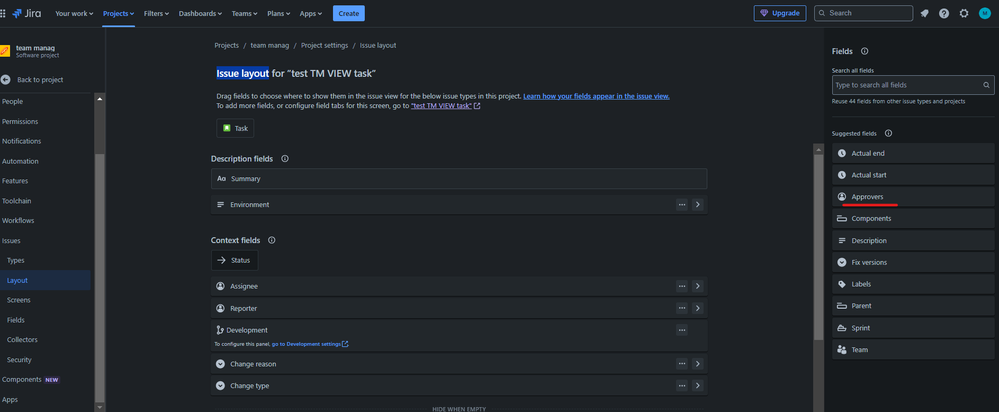Click the info icon beside Description fields
This screenshot has height=412, width=999.
click(285, 159)
